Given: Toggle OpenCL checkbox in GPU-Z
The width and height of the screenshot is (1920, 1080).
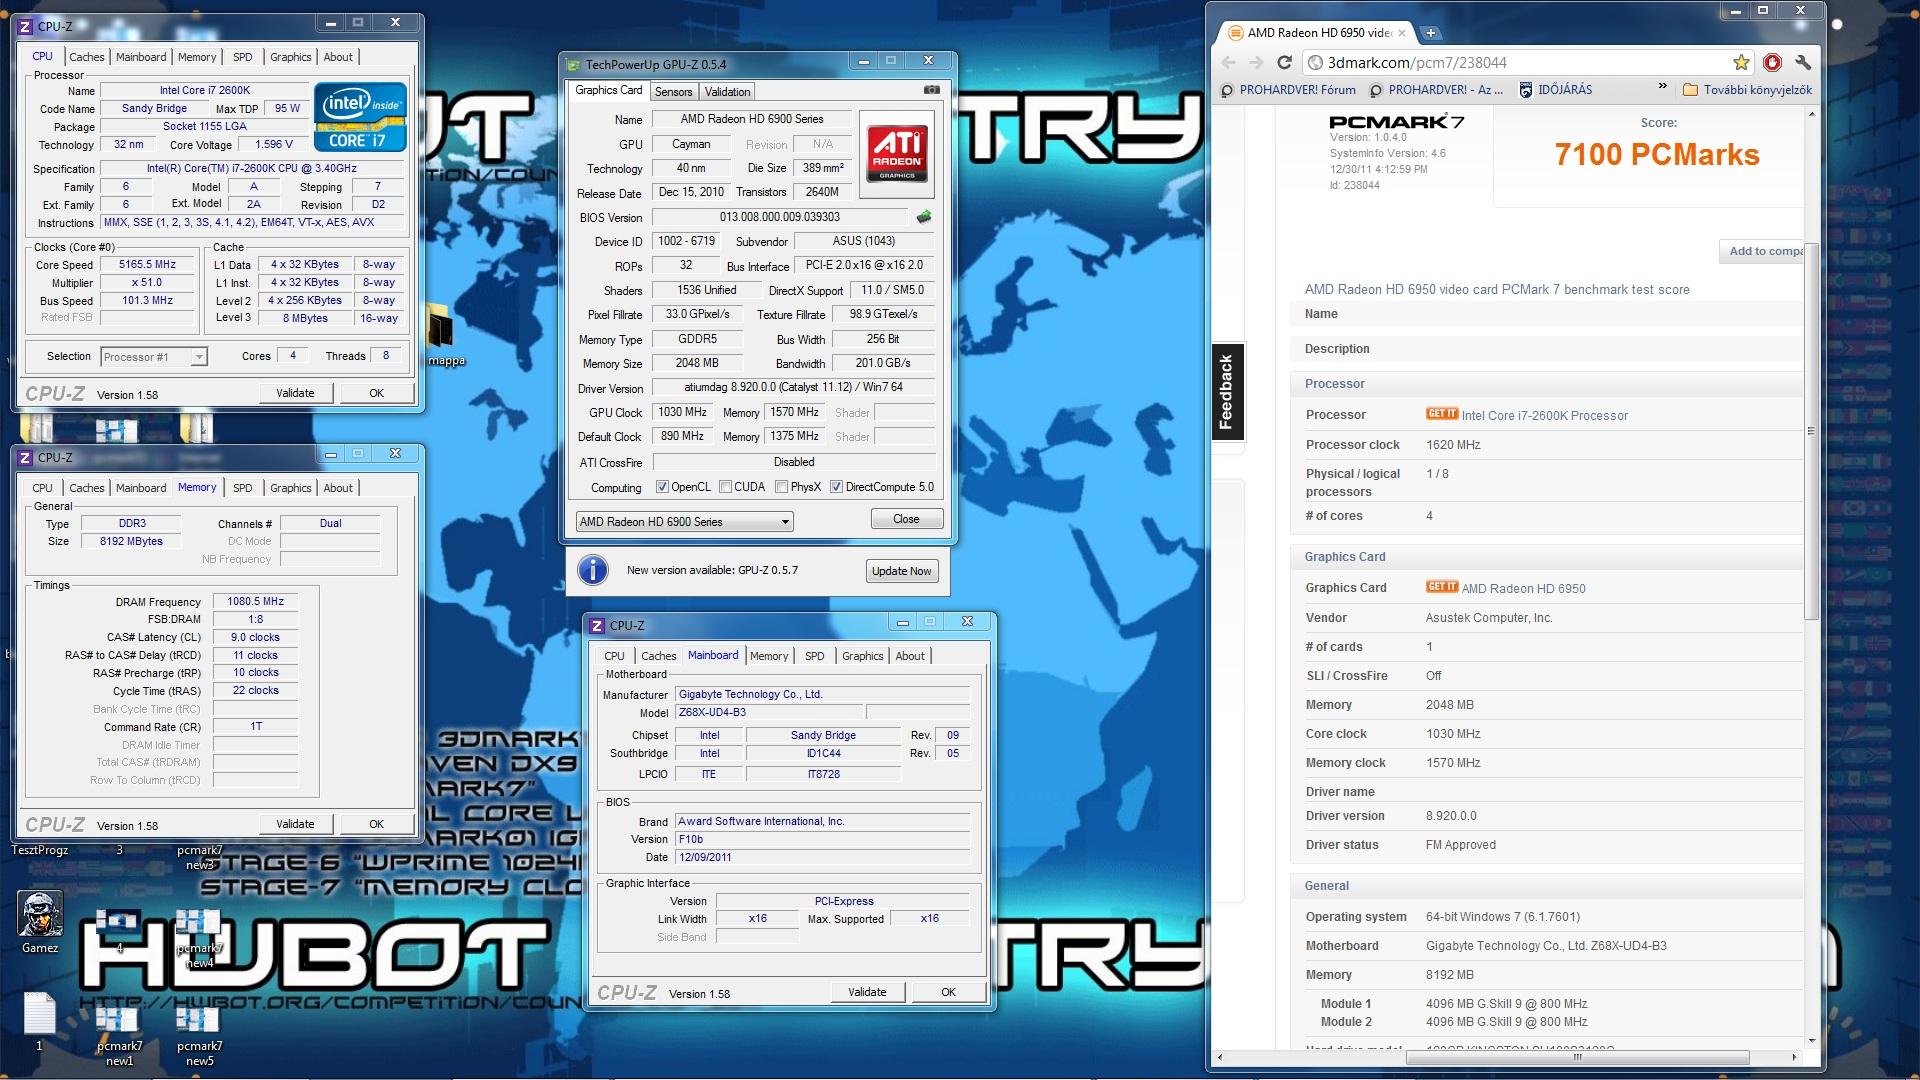Looking at the screenshot, I should coord(662,487).
